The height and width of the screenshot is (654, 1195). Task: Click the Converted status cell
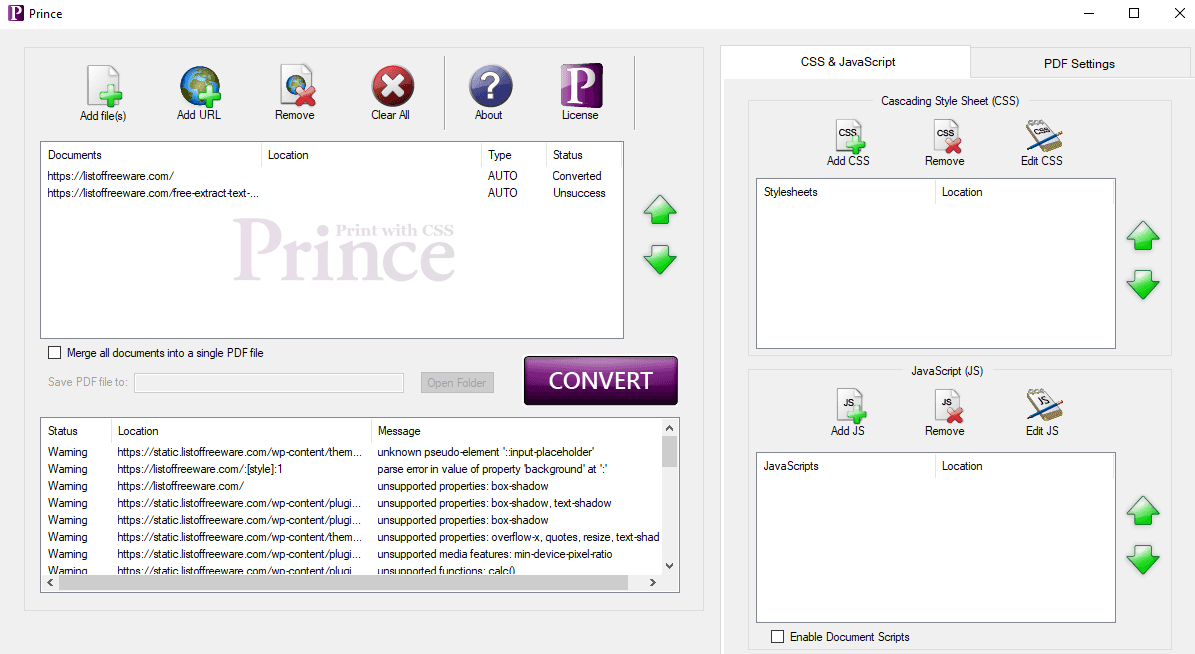[x=576, y=176]
